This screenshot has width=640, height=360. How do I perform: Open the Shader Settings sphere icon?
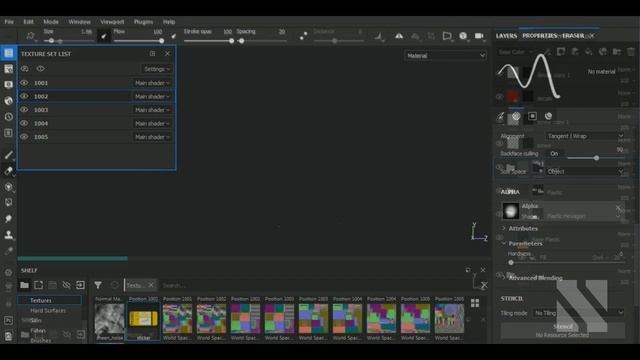point(8,101)
